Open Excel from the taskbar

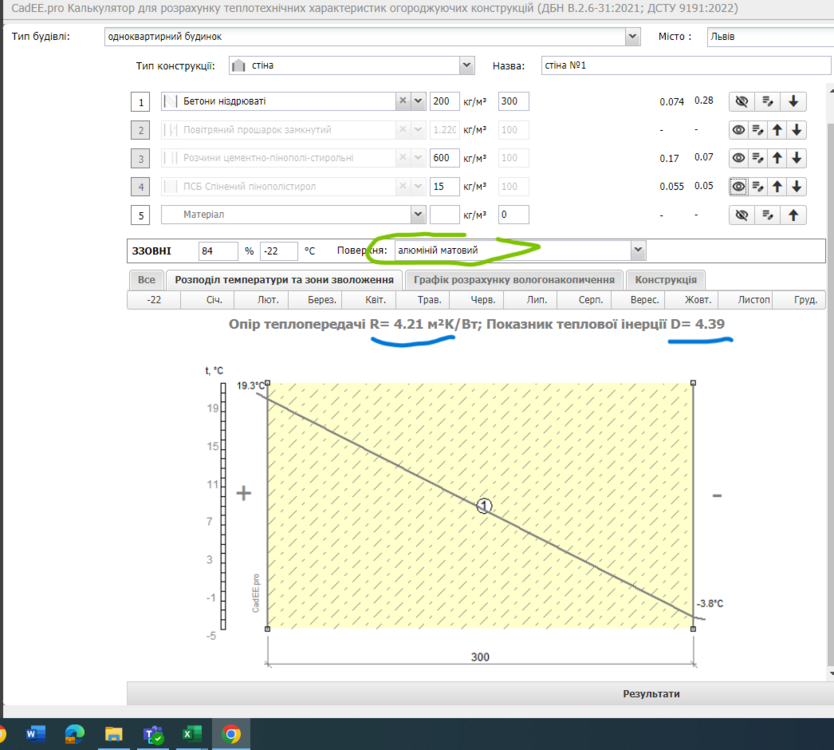point(191,735)
